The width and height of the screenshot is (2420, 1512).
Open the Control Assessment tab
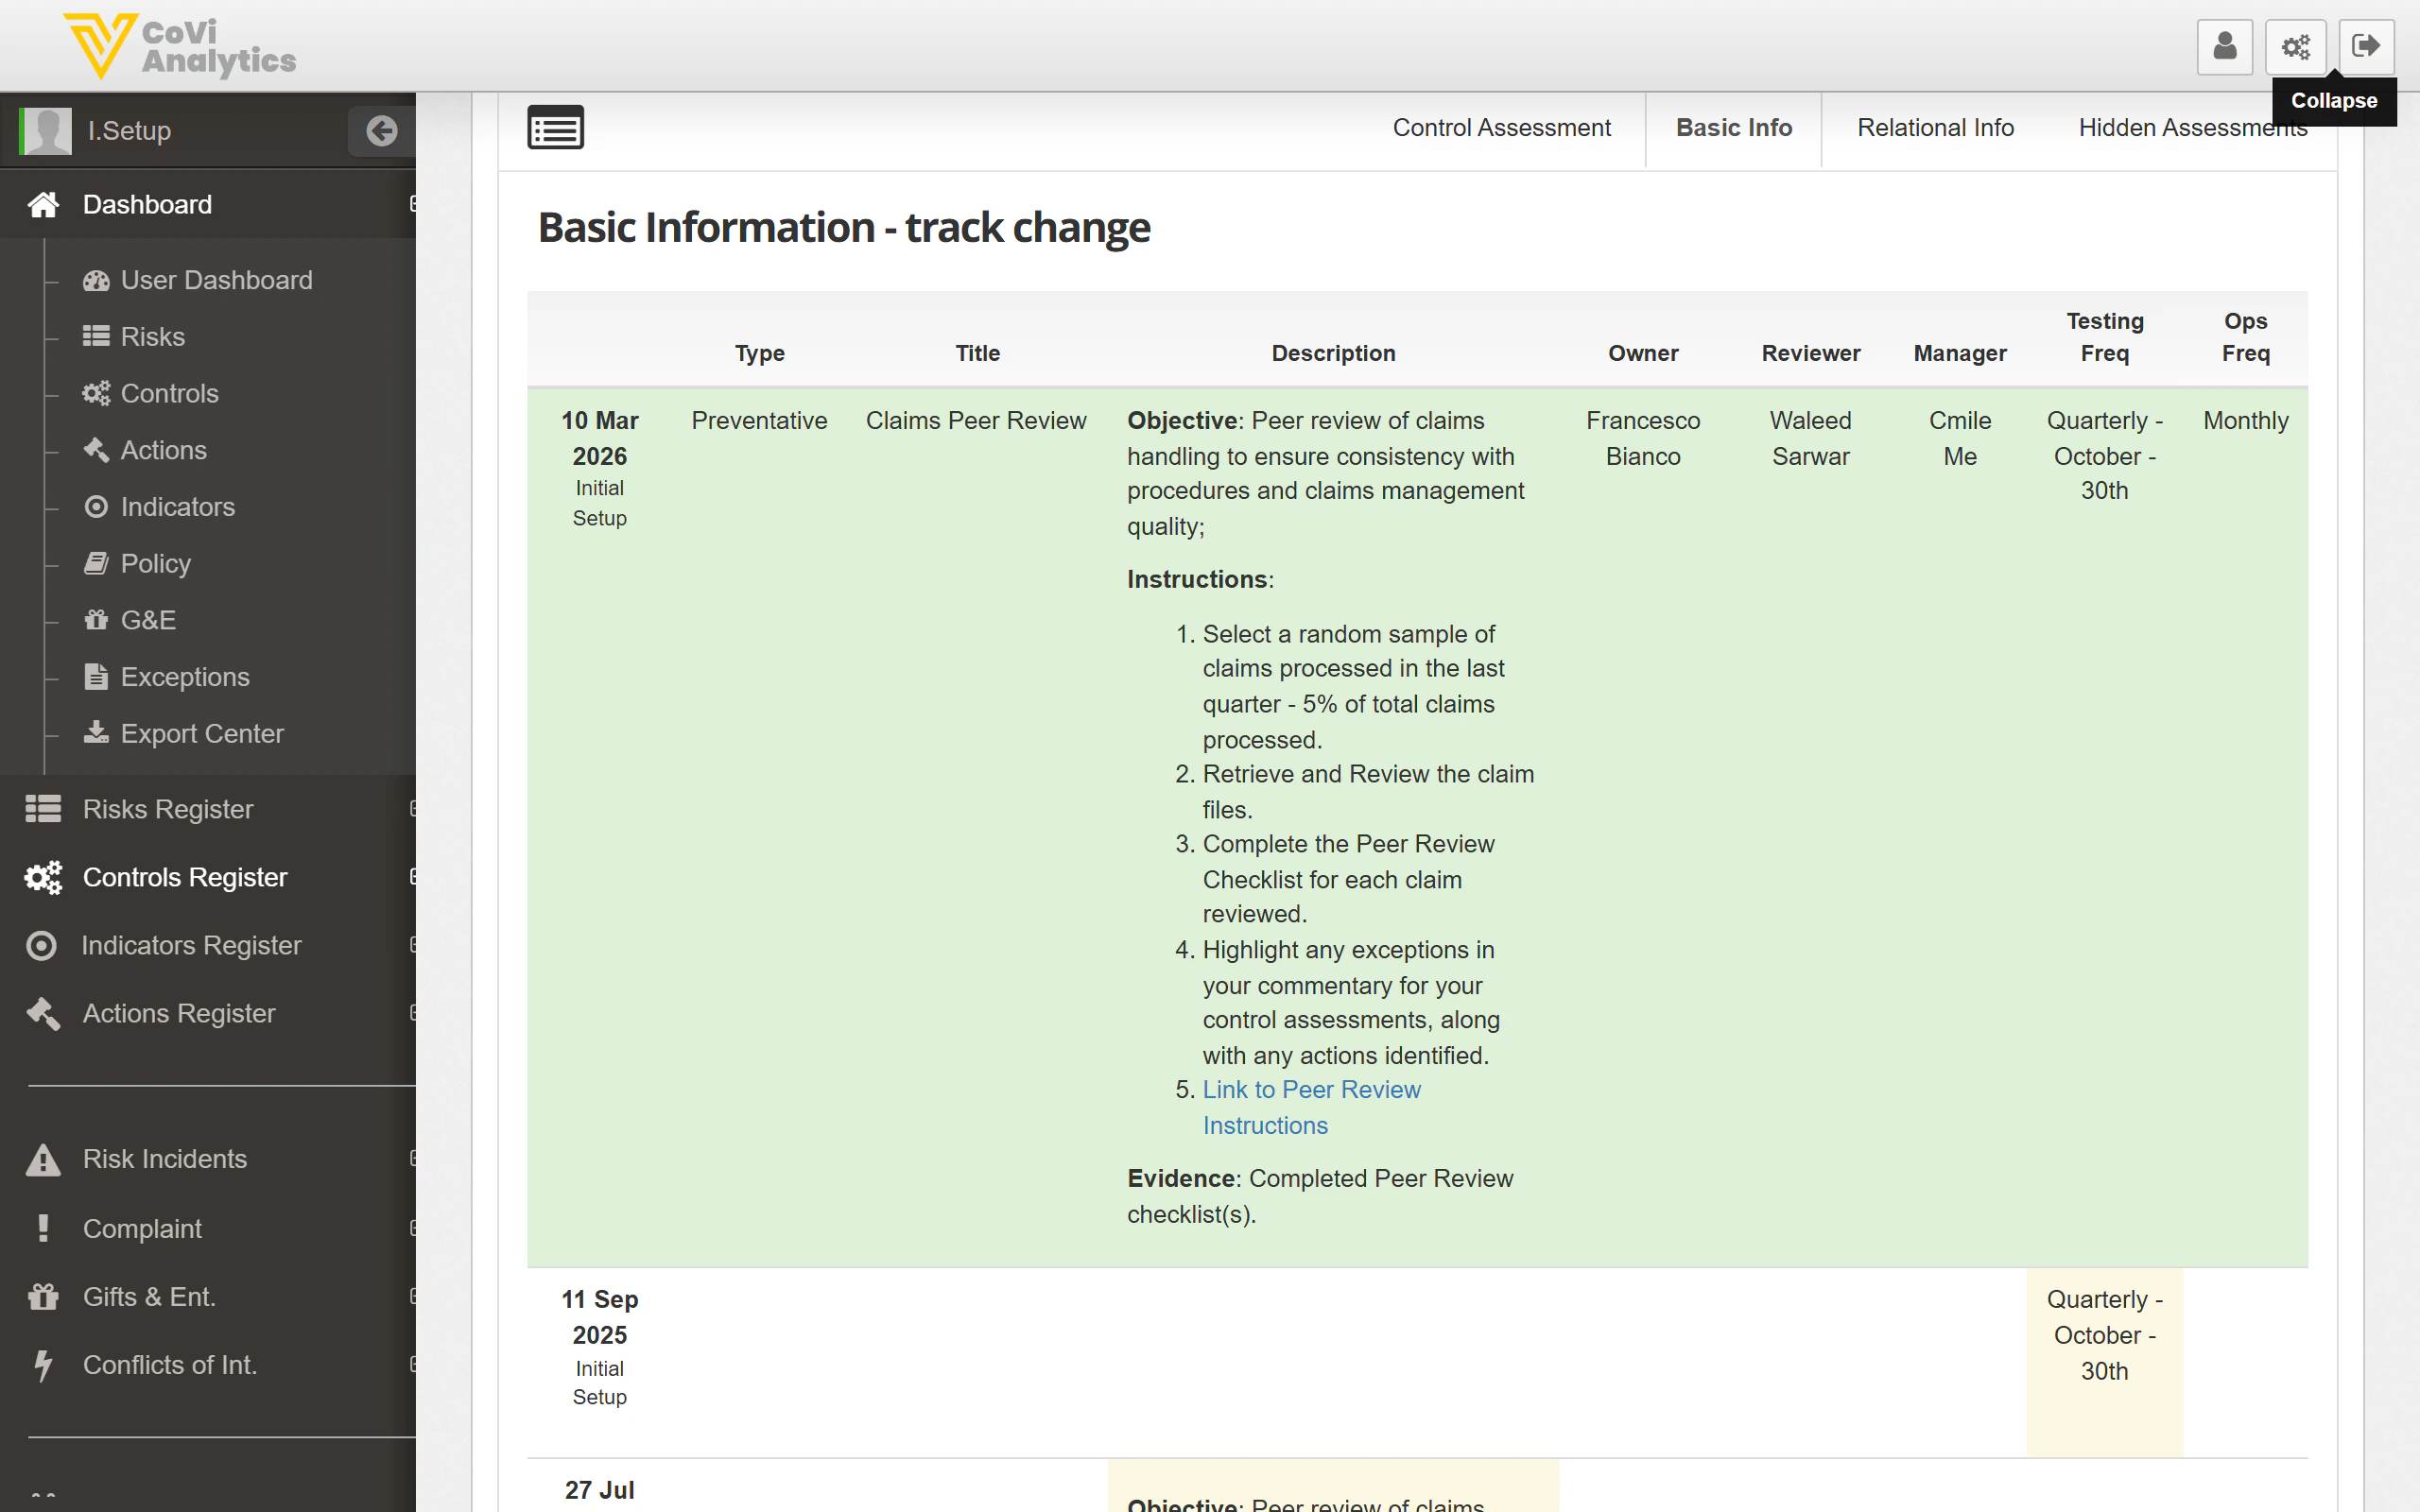click(1501, 127)
